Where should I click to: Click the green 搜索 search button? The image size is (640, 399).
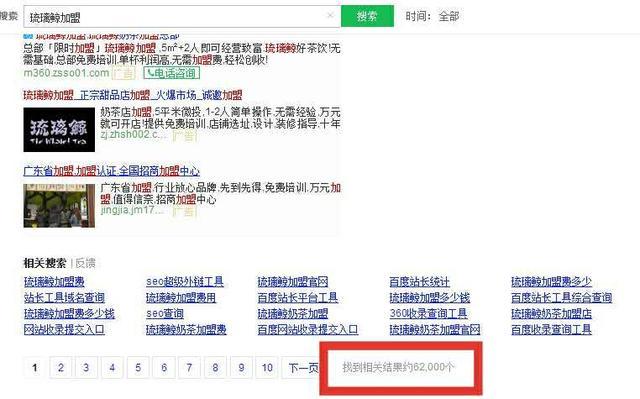pyautogui.click(x=367, y=16)
